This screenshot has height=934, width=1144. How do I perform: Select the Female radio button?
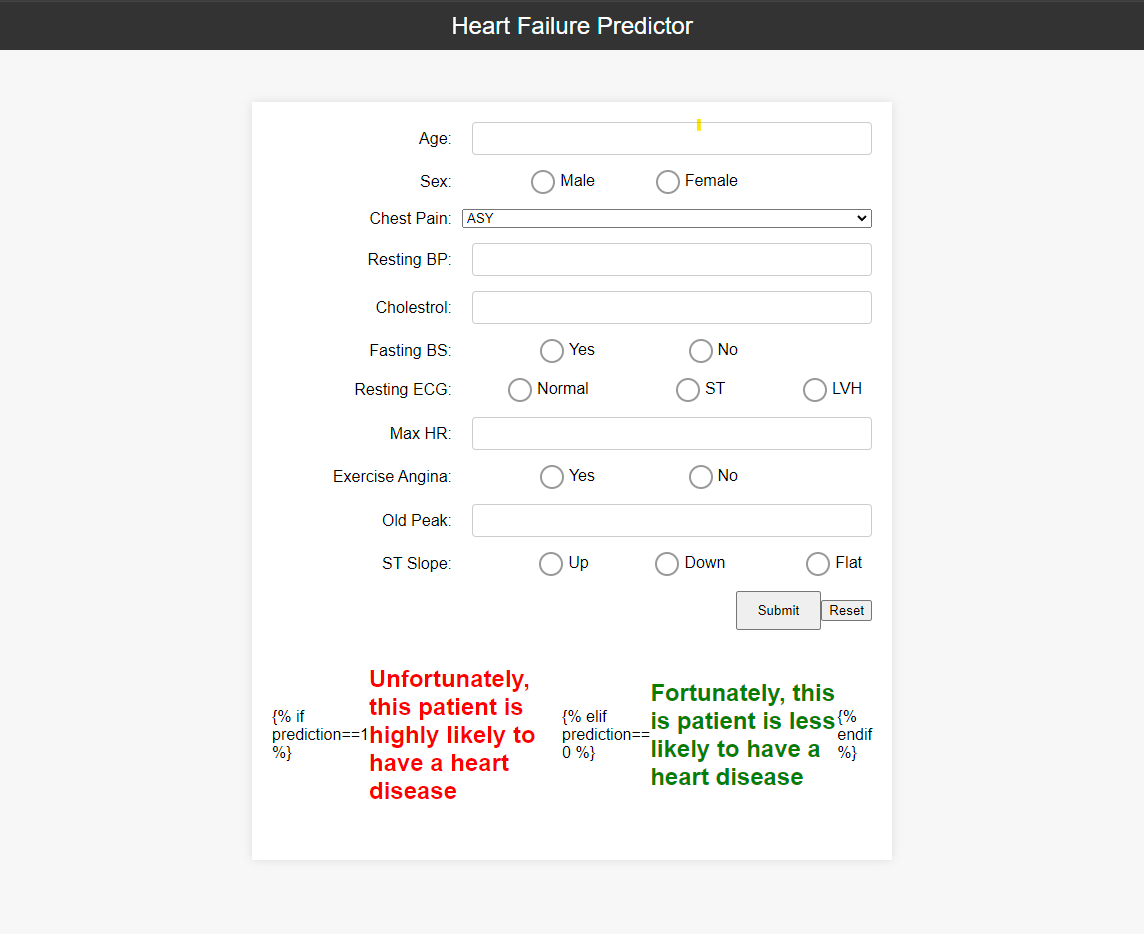(x=668, y=182)
